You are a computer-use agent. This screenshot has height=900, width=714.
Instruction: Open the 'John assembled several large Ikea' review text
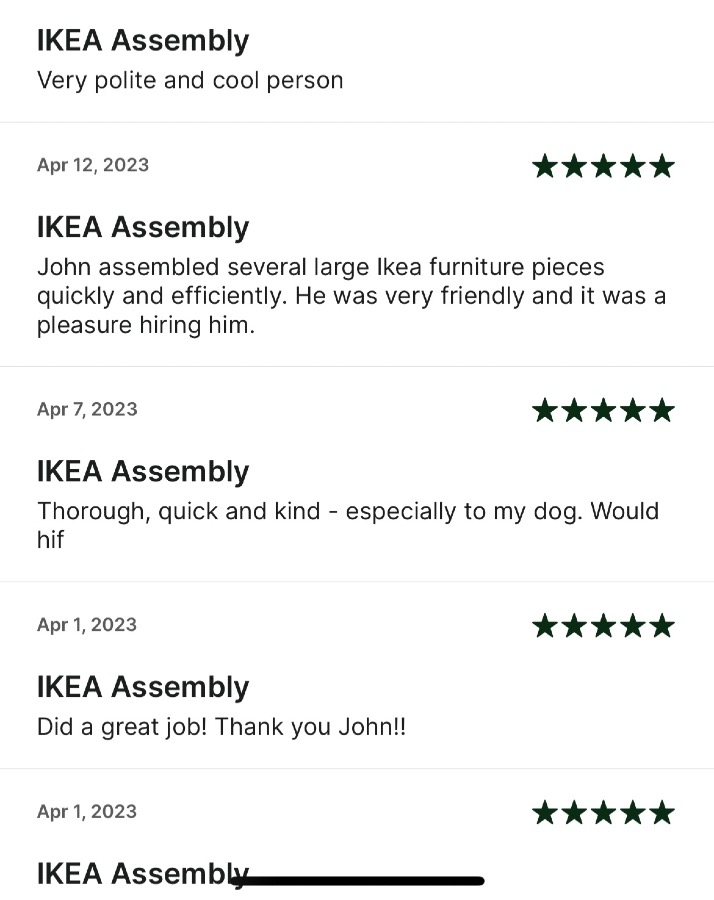point(350,296)
